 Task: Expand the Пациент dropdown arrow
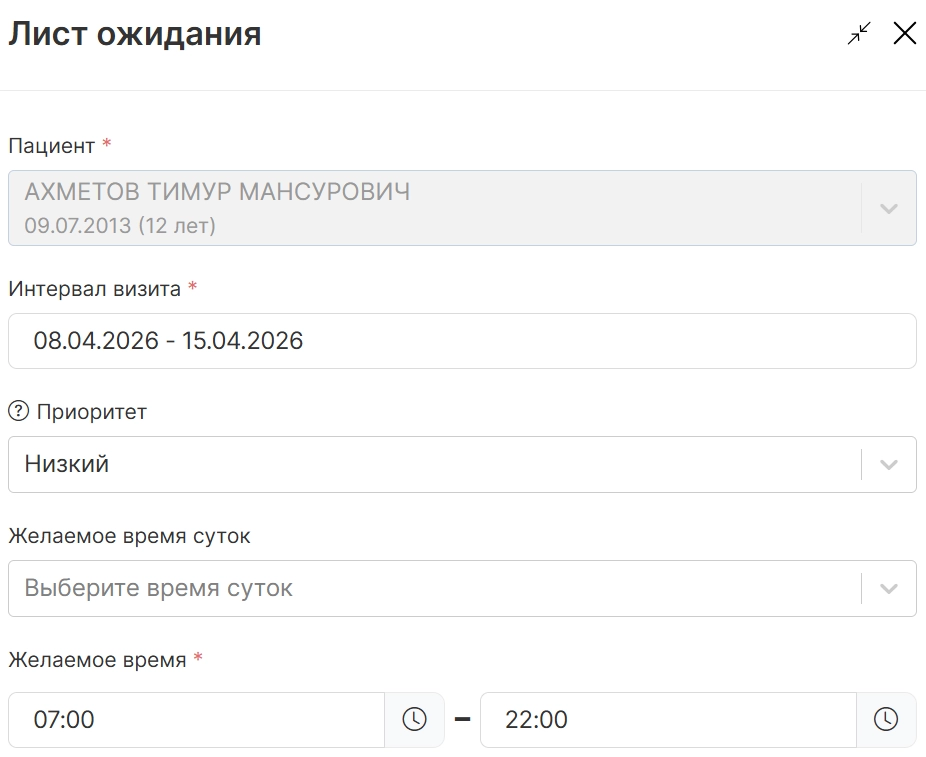pos(889,208)
